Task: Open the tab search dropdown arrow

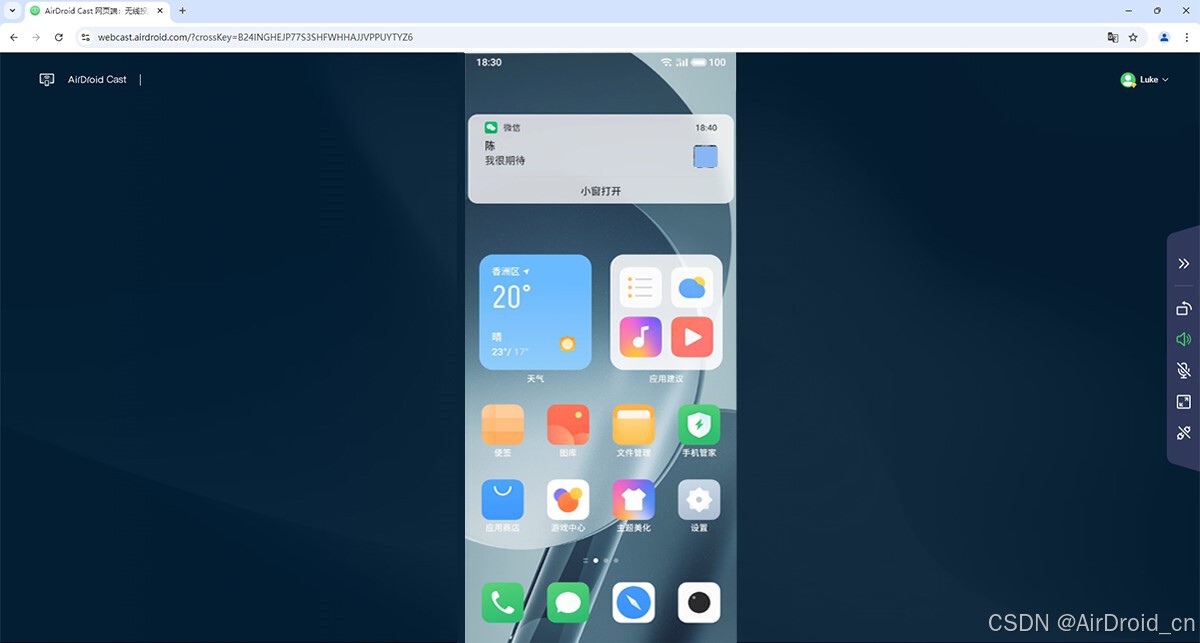Action: point(12,11)
